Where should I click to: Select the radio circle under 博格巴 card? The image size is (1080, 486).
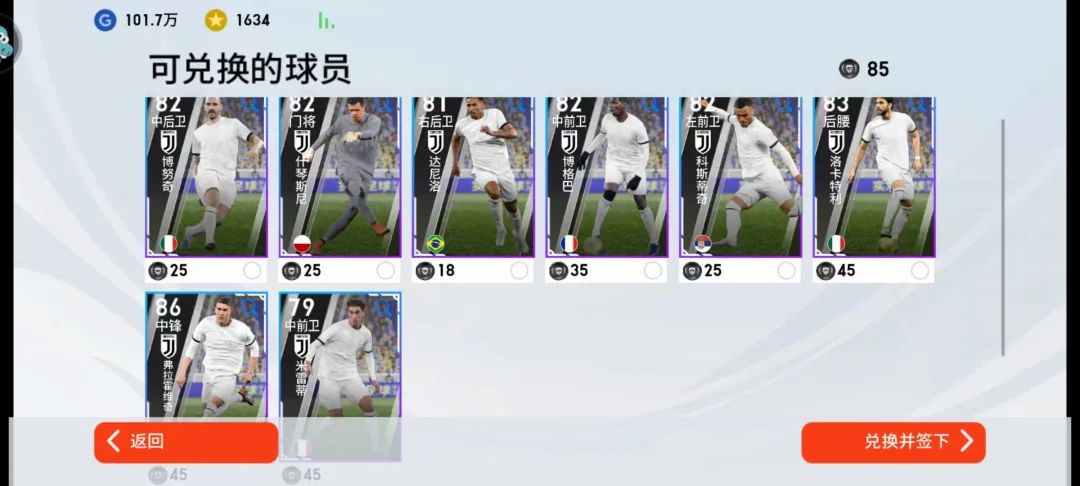pyautogui.click(x=652, y=271)
